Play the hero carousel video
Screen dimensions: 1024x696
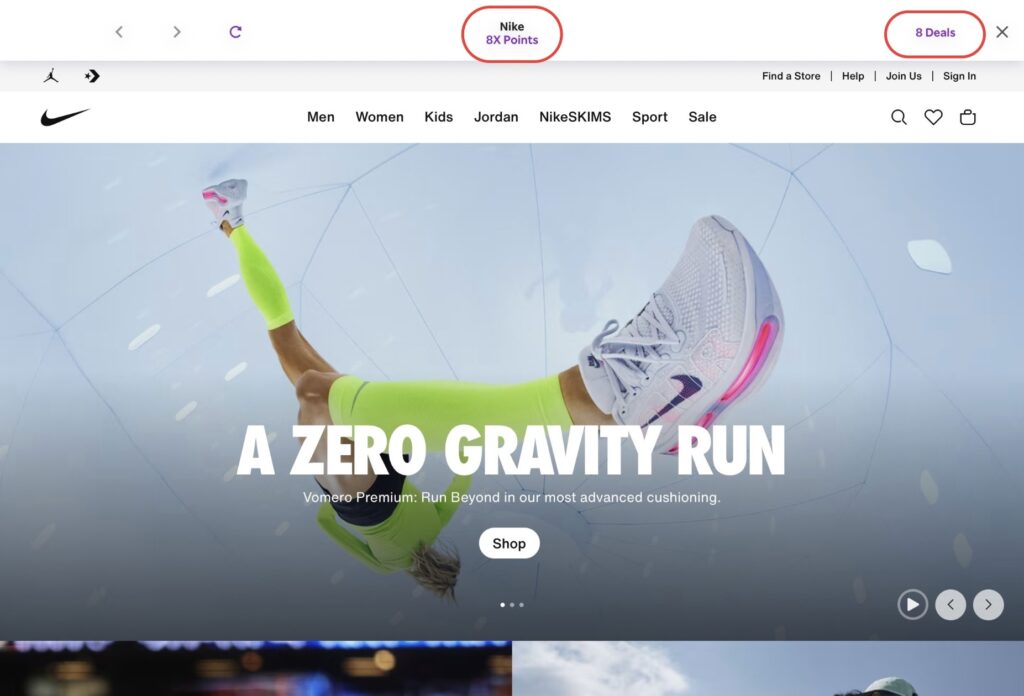coord(912,604)
